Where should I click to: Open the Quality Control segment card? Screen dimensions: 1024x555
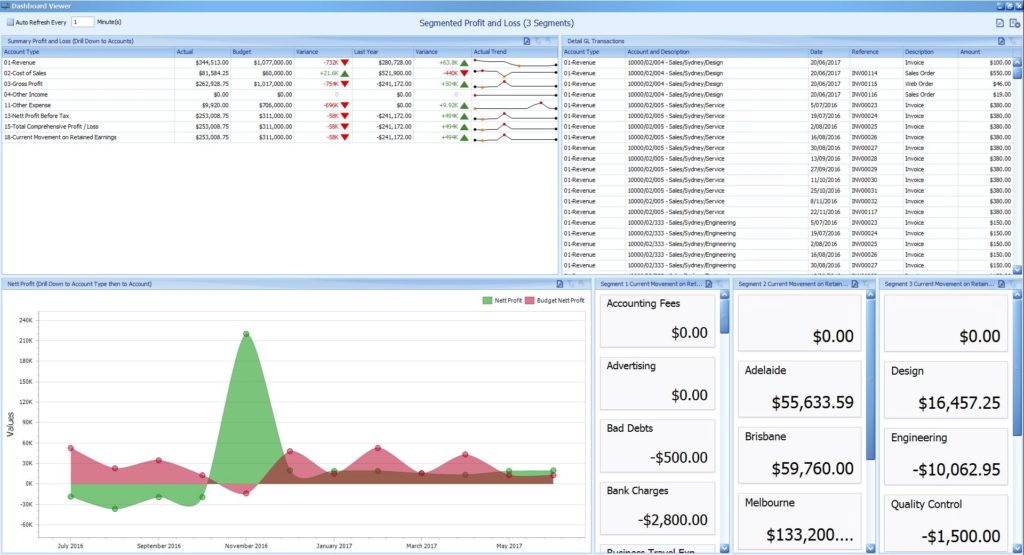[946, 522]
